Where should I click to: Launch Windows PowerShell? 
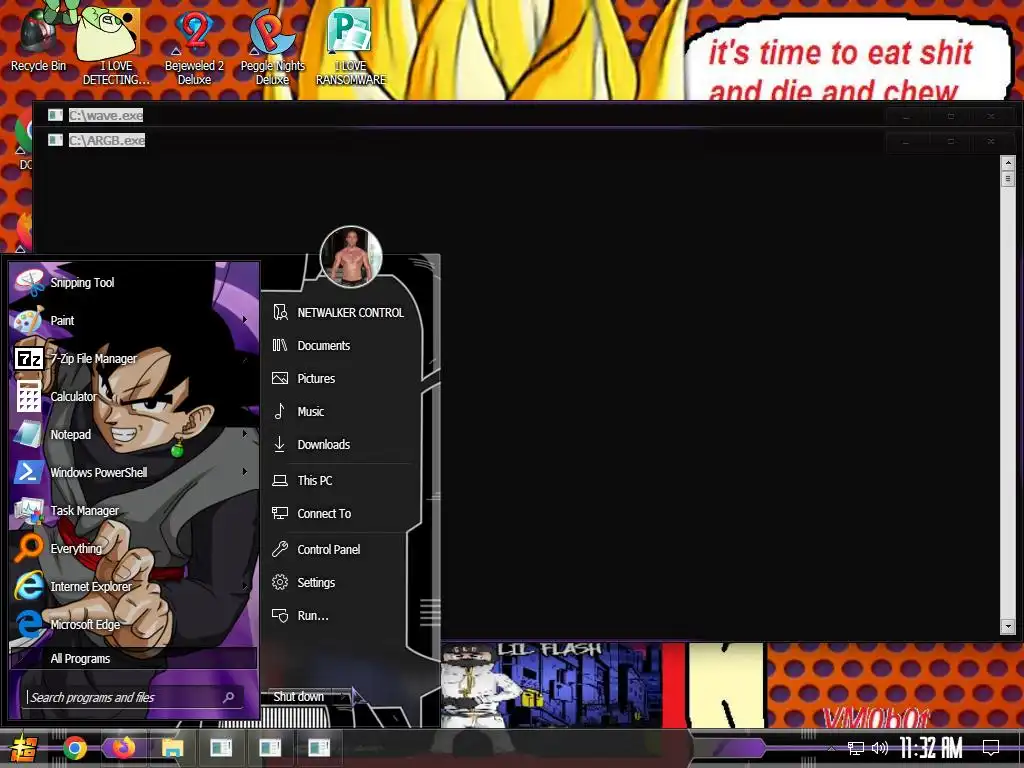(134, 472)
